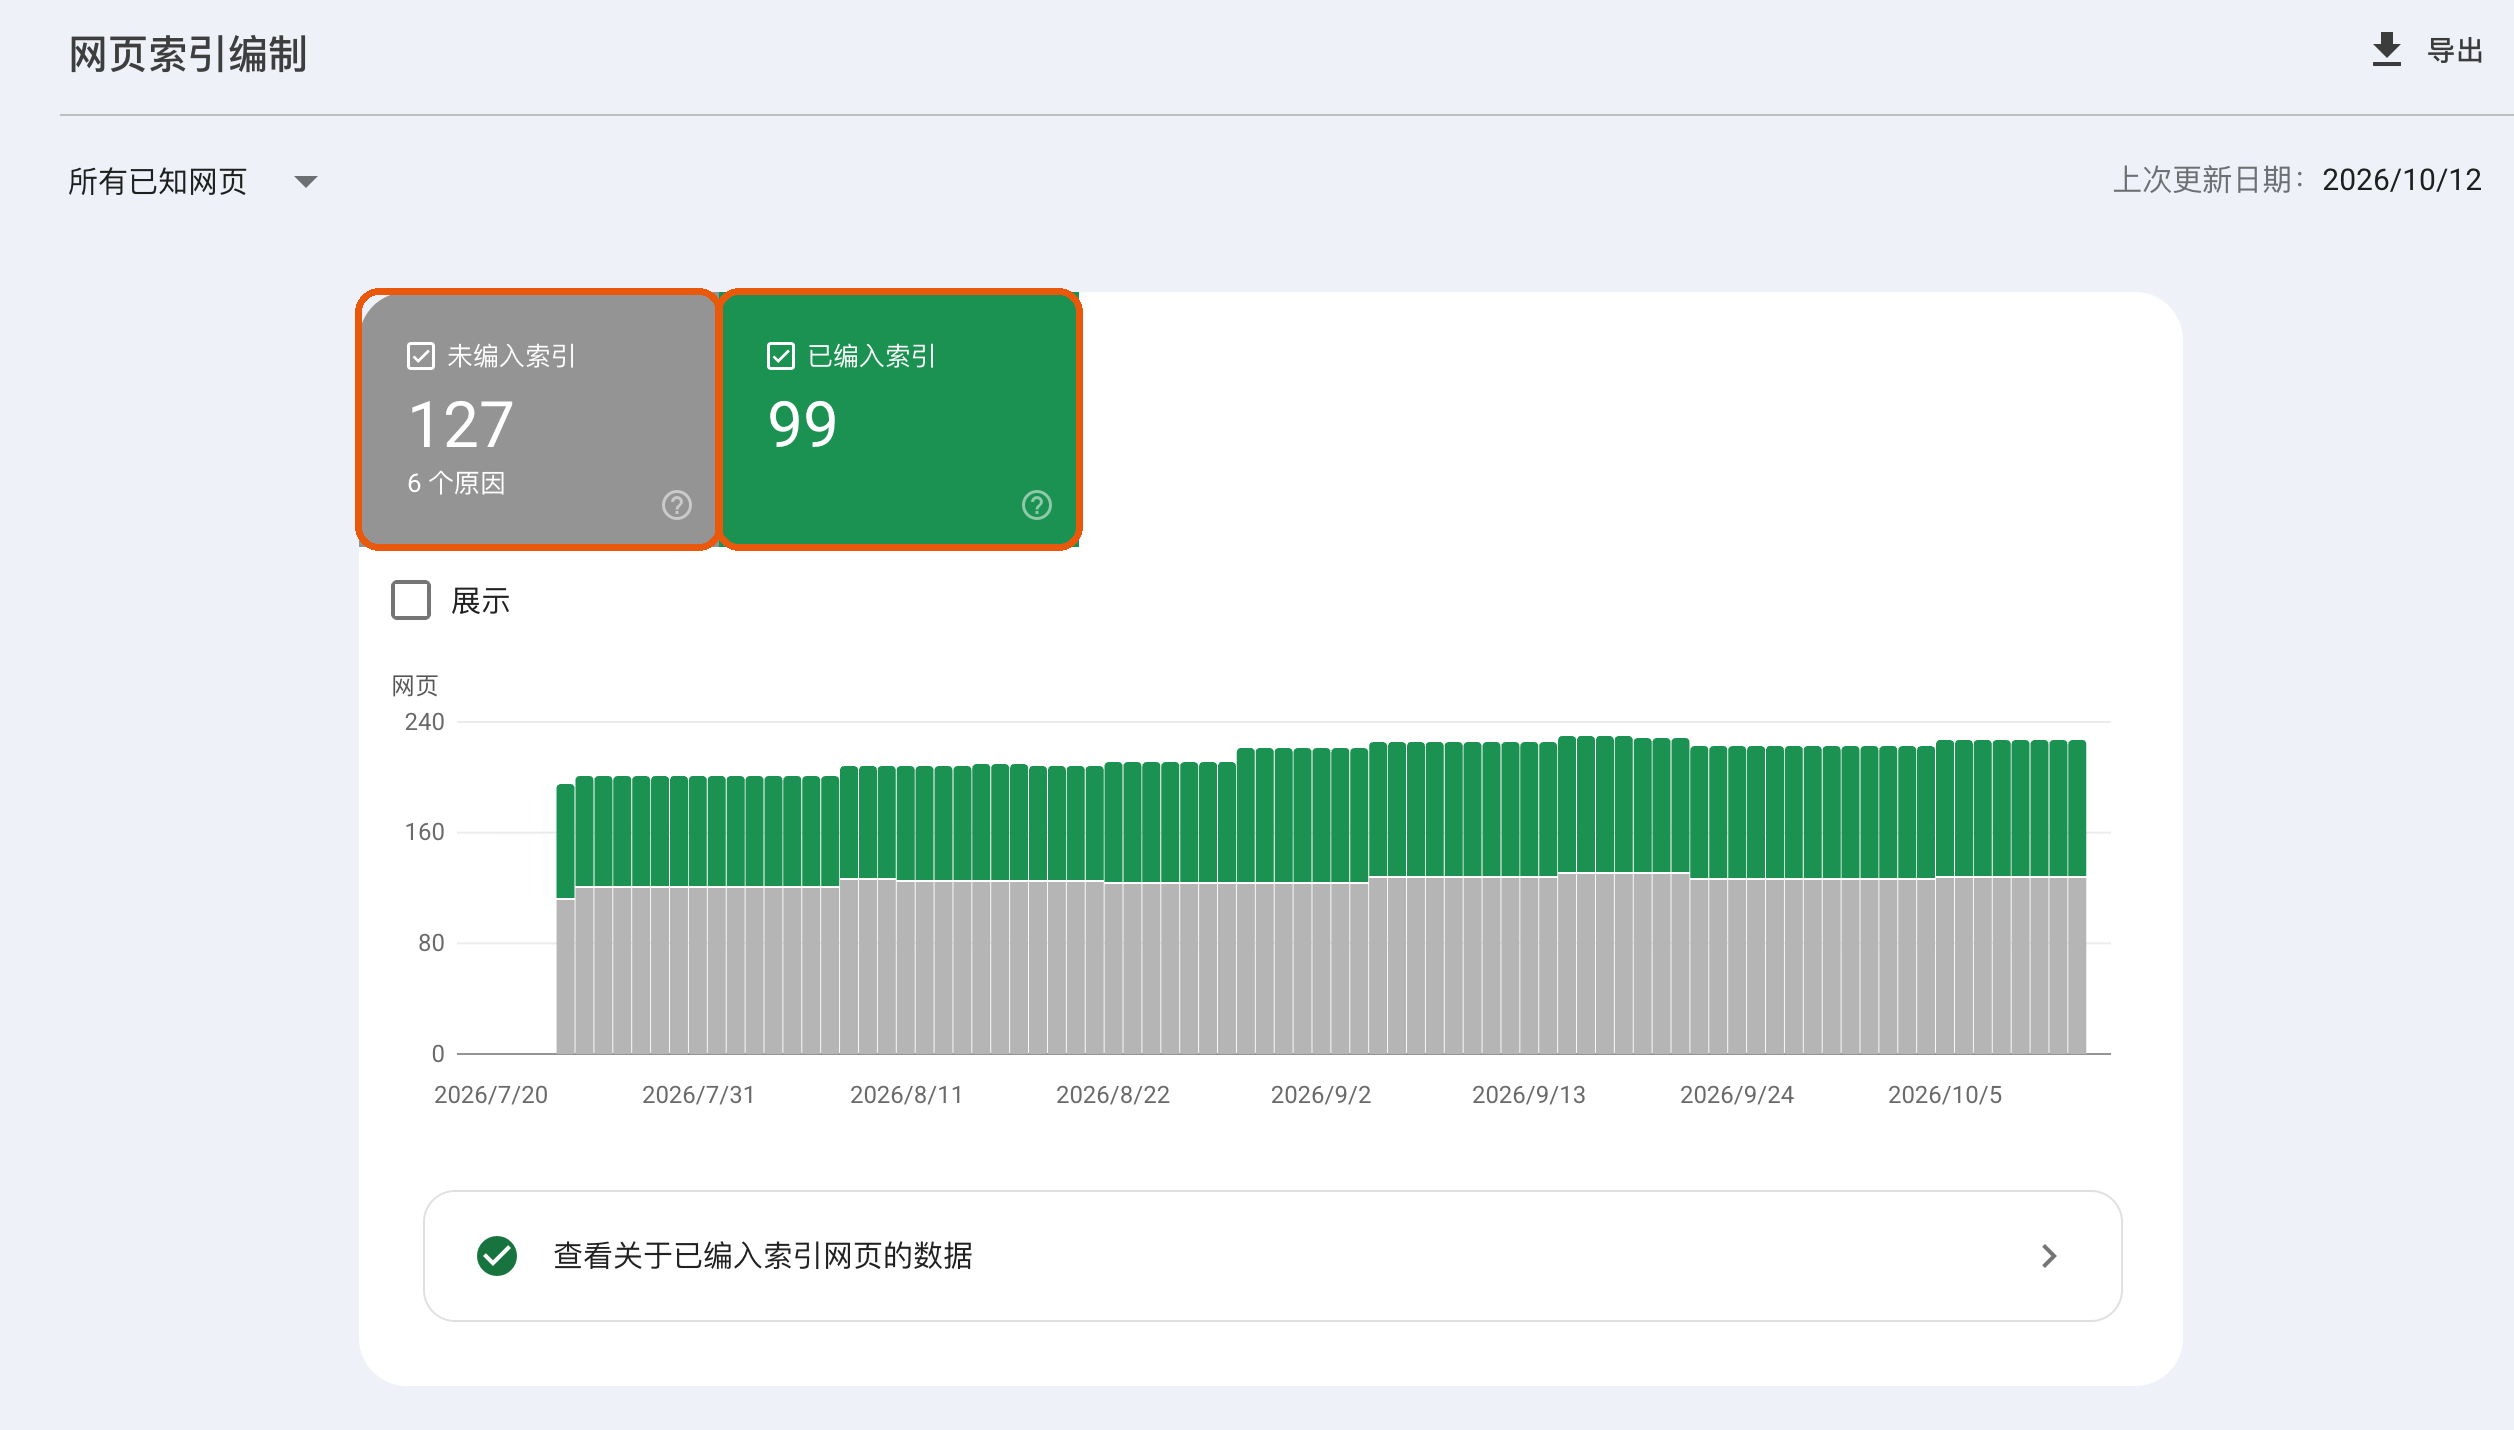
Task: Select the 99 indexed count
Action: coord(802,424)
